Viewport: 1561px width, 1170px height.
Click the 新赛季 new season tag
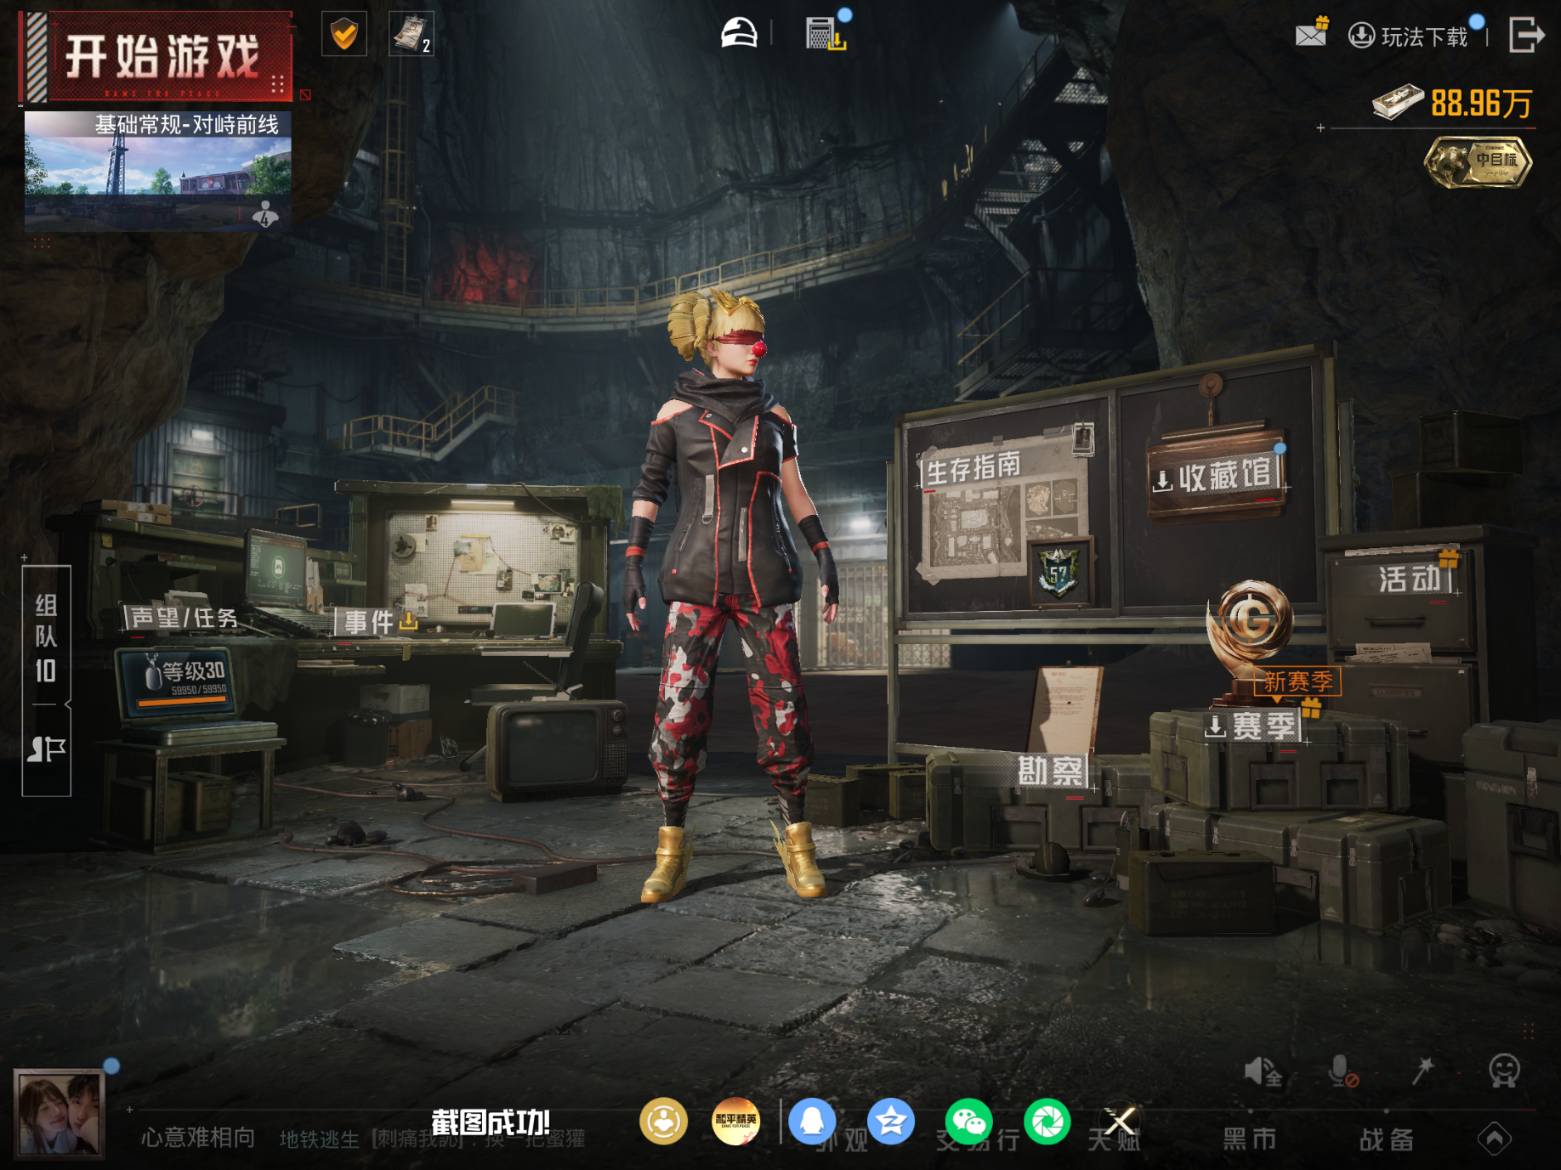tap(1298, 682)
